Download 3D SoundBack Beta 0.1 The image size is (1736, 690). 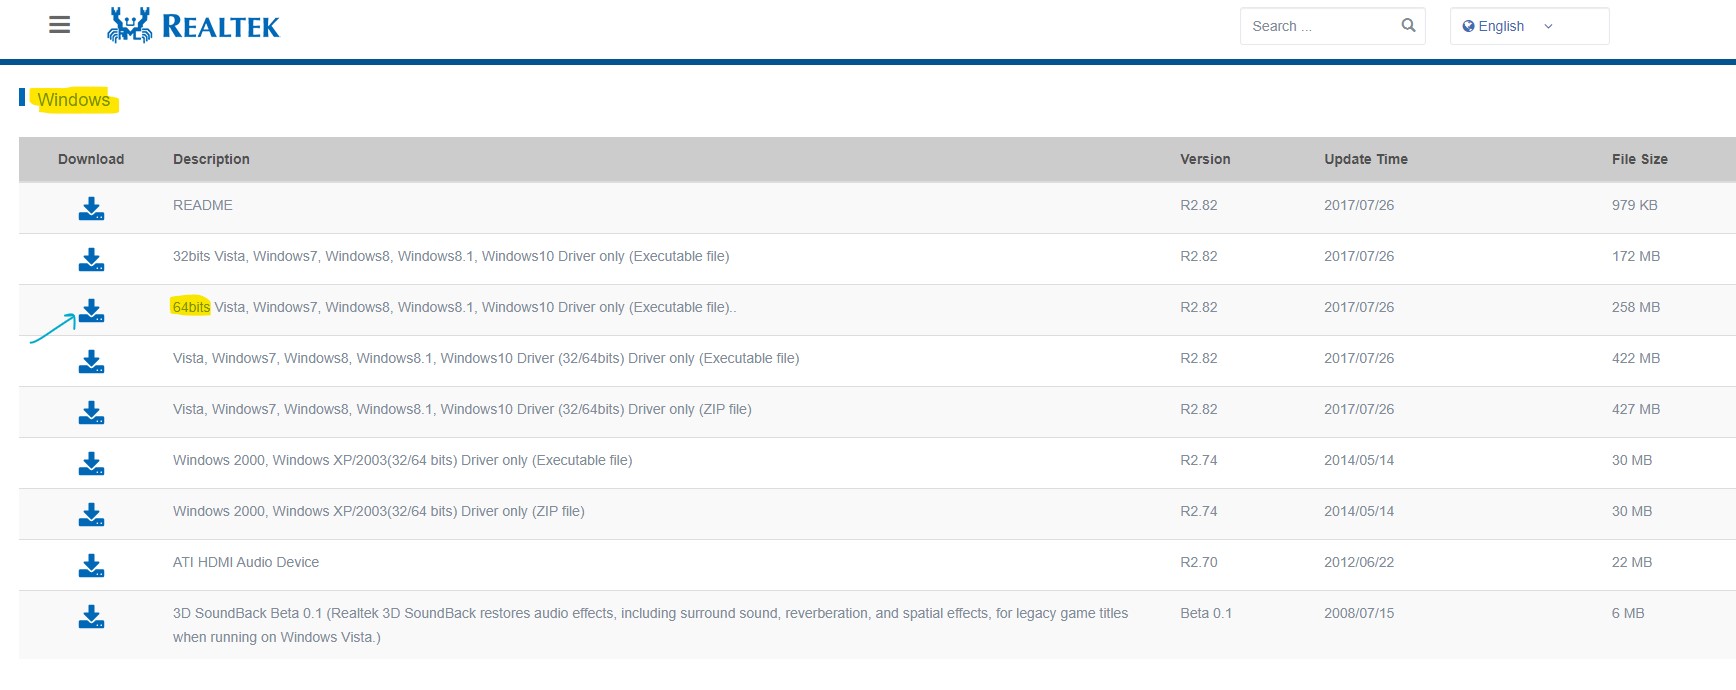(x=91, y=616)
